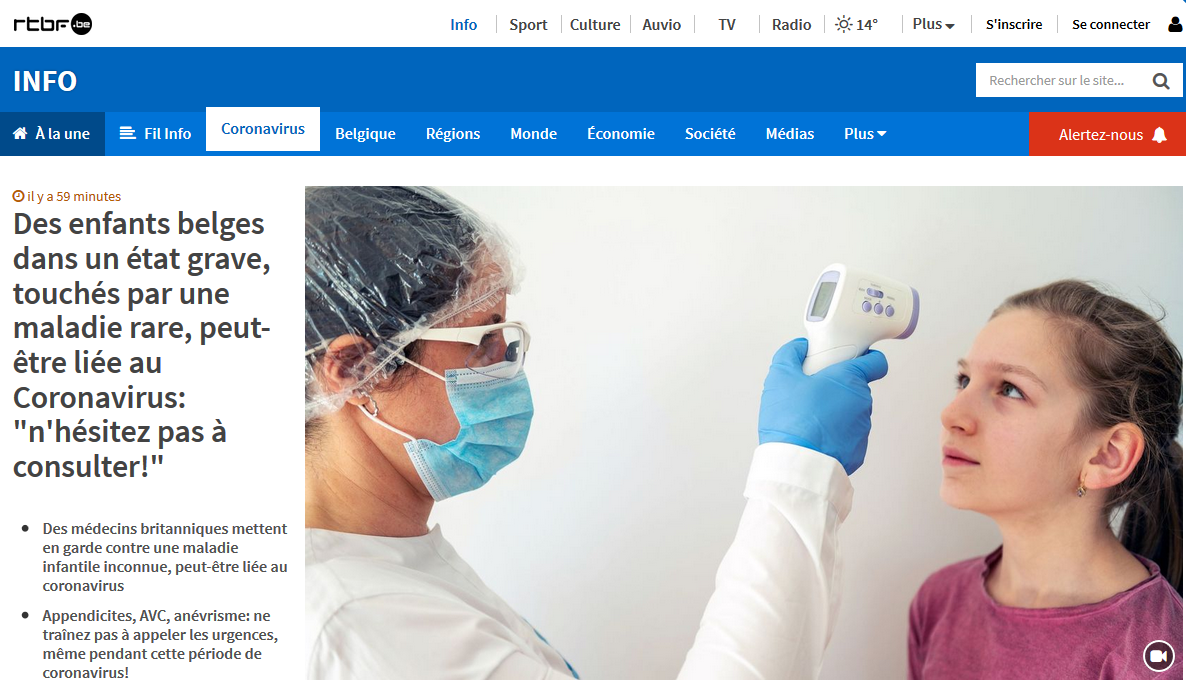Click the S'inscrire link
Viewport: 1186px width, 686px height.
1014,24
